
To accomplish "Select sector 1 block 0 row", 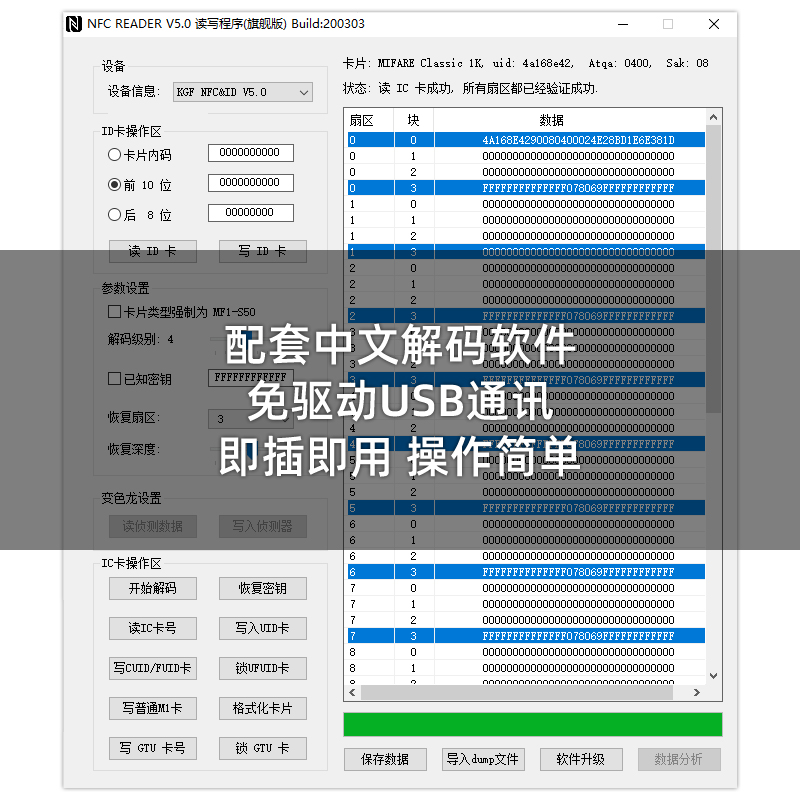I will [526, 204].
